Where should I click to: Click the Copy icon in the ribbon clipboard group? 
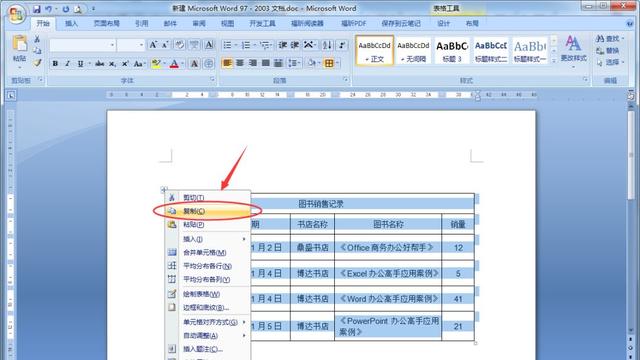click(37, 51)
